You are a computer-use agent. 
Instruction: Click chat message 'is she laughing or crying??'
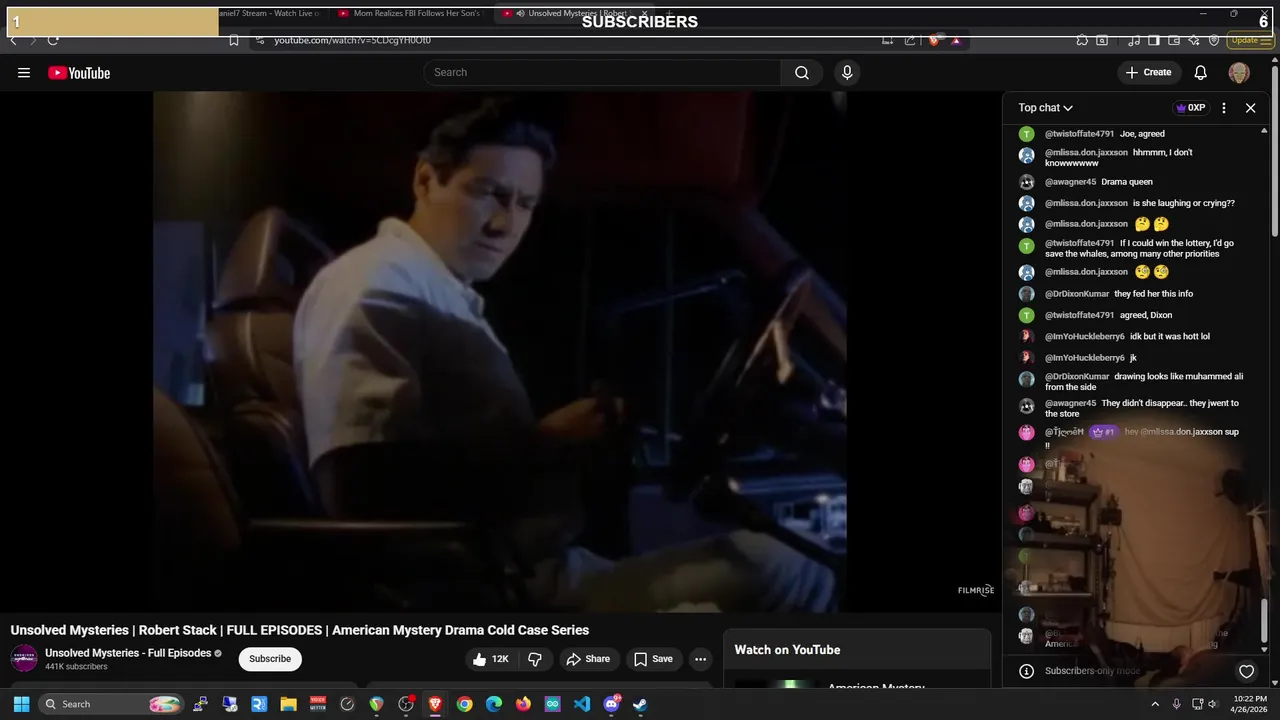click(1184, 203)
